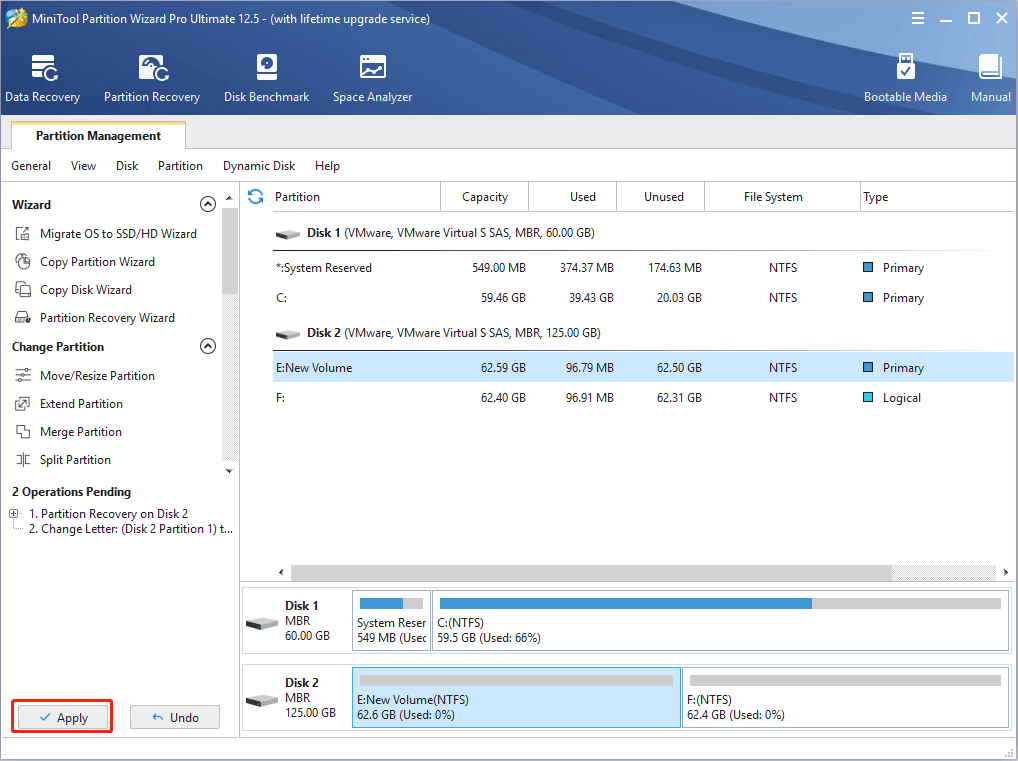Viewport: 1018px width, 761px height.
Task: Select the E:New Volume partition row
Action: pyautogui.click(x=643, y=368)
